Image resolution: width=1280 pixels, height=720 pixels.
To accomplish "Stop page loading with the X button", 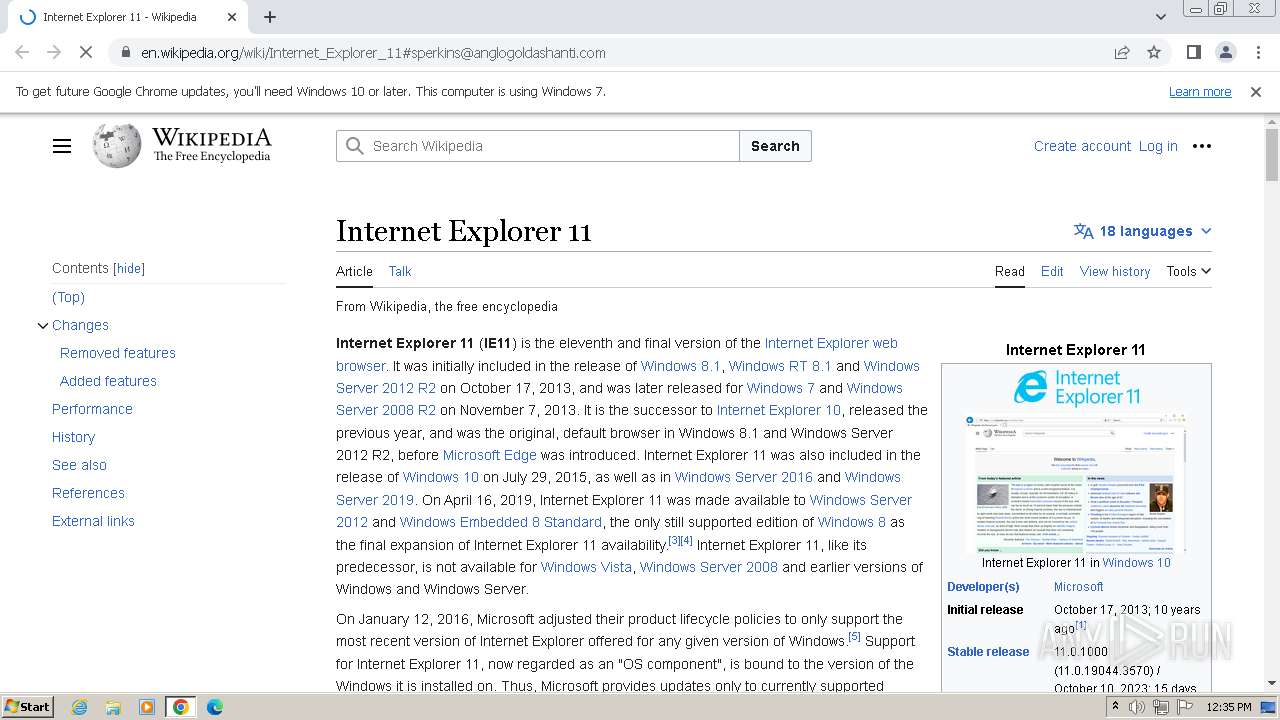I will click(x=86, y=52).
